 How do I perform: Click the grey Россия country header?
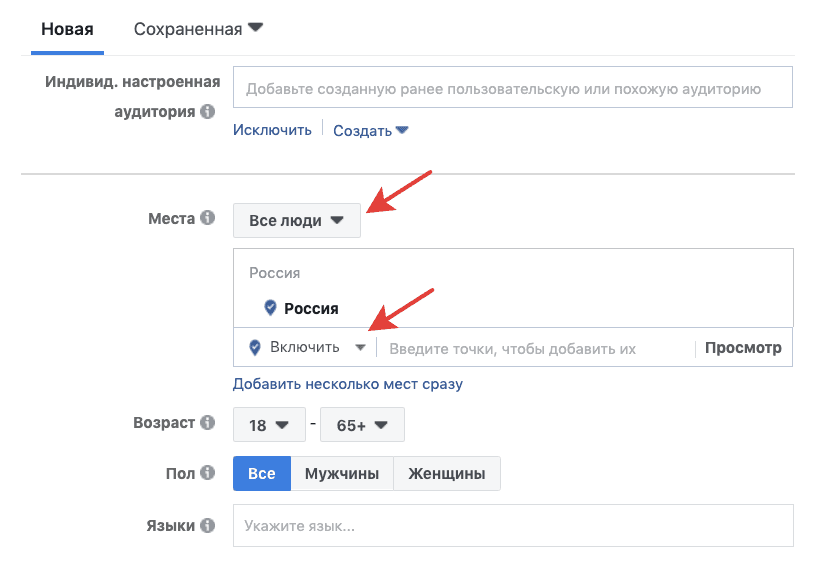click(275, 273)
